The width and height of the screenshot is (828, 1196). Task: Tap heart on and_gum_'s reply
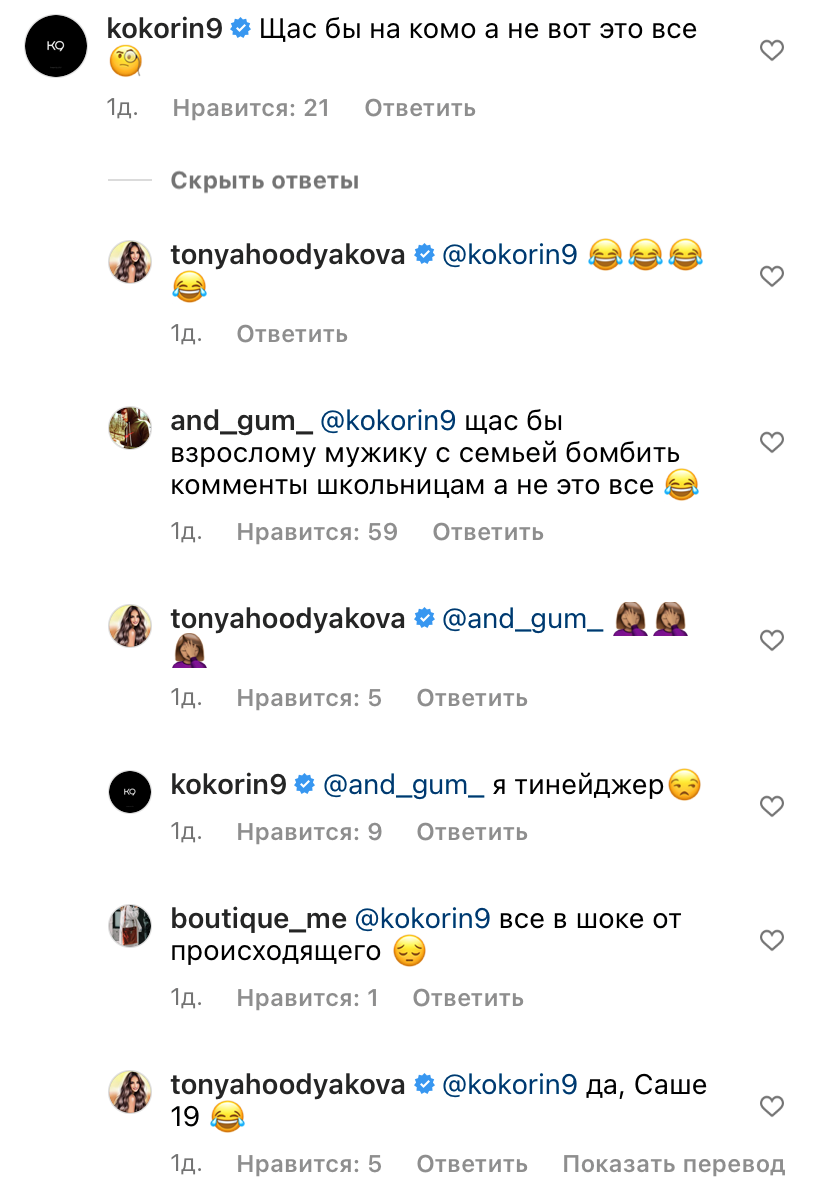tap(772, 442)
